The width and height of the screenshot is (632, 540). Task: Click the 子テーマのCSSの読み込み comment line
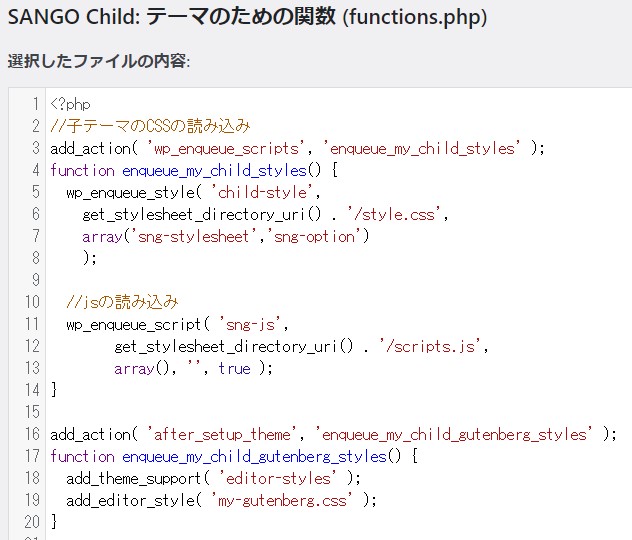tap(150, 126)
